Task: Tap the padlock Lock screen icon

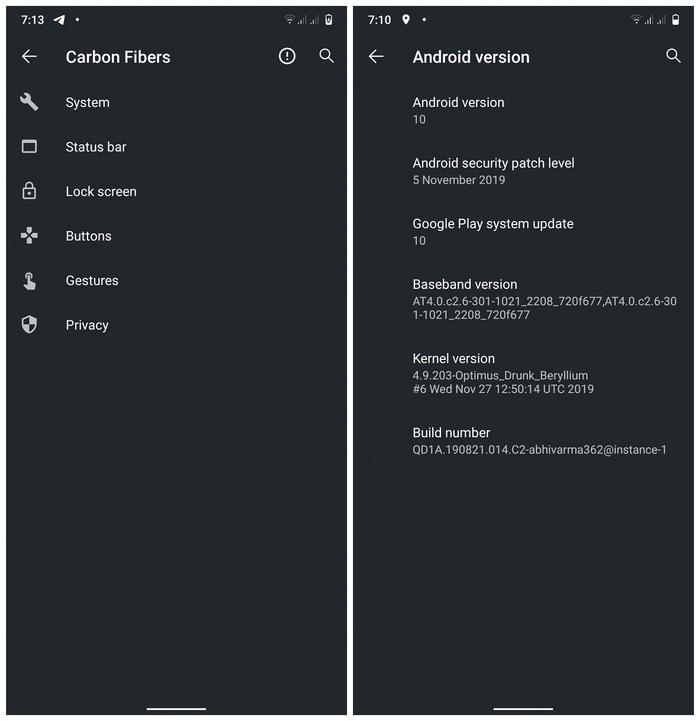Action: pos(29,191)
